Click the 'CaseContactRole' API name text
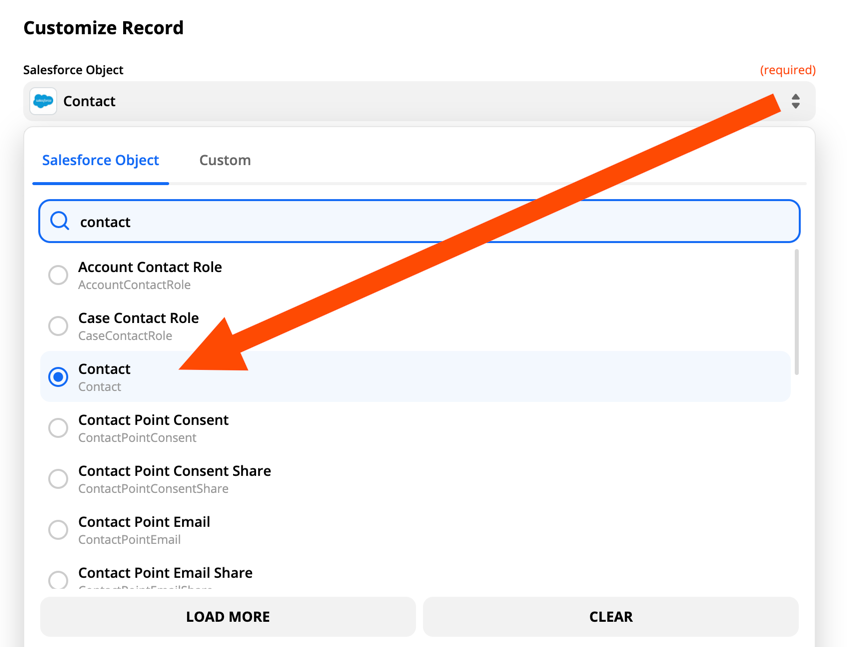This screenshot has height=647, width=847. tap(125, 336)
